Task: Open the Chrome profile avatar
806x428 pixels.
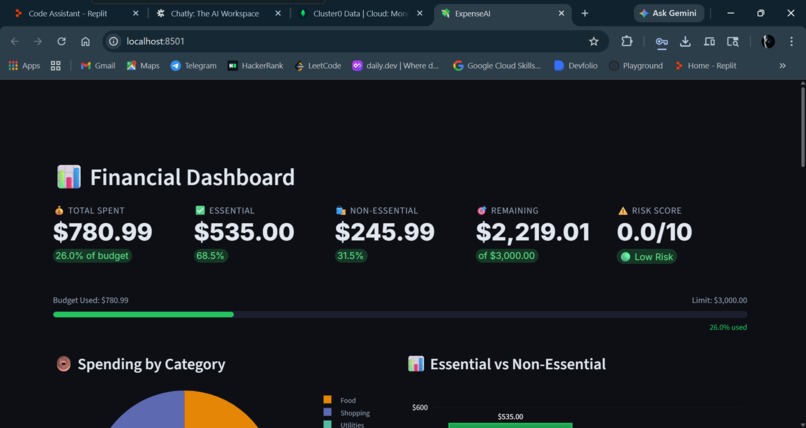Action: [x=768, y=41]
